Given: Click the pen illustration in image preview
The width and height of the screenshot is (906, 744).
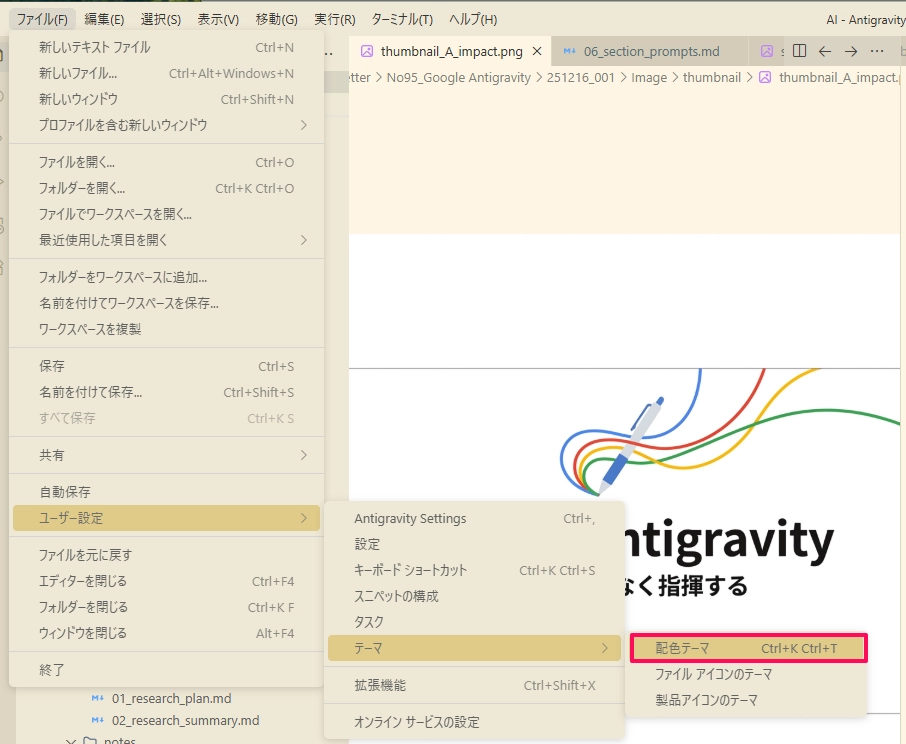Looking at the screenshot, I should pos(632,445).
